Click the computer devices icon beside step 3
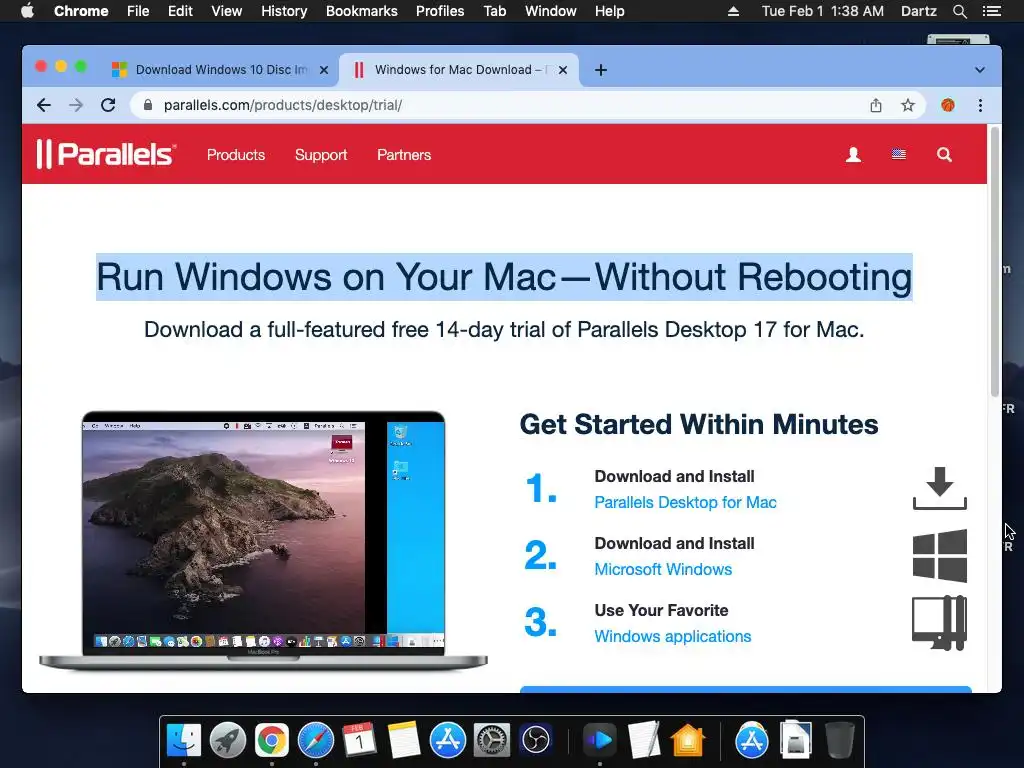This screenshot has width=1024, height=768. pos(940,623)
